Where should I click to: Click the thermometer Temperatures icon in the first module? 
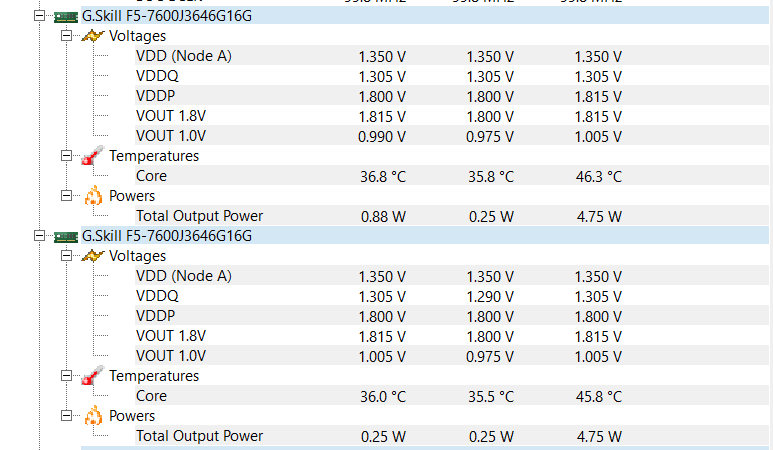click(93, 155)
